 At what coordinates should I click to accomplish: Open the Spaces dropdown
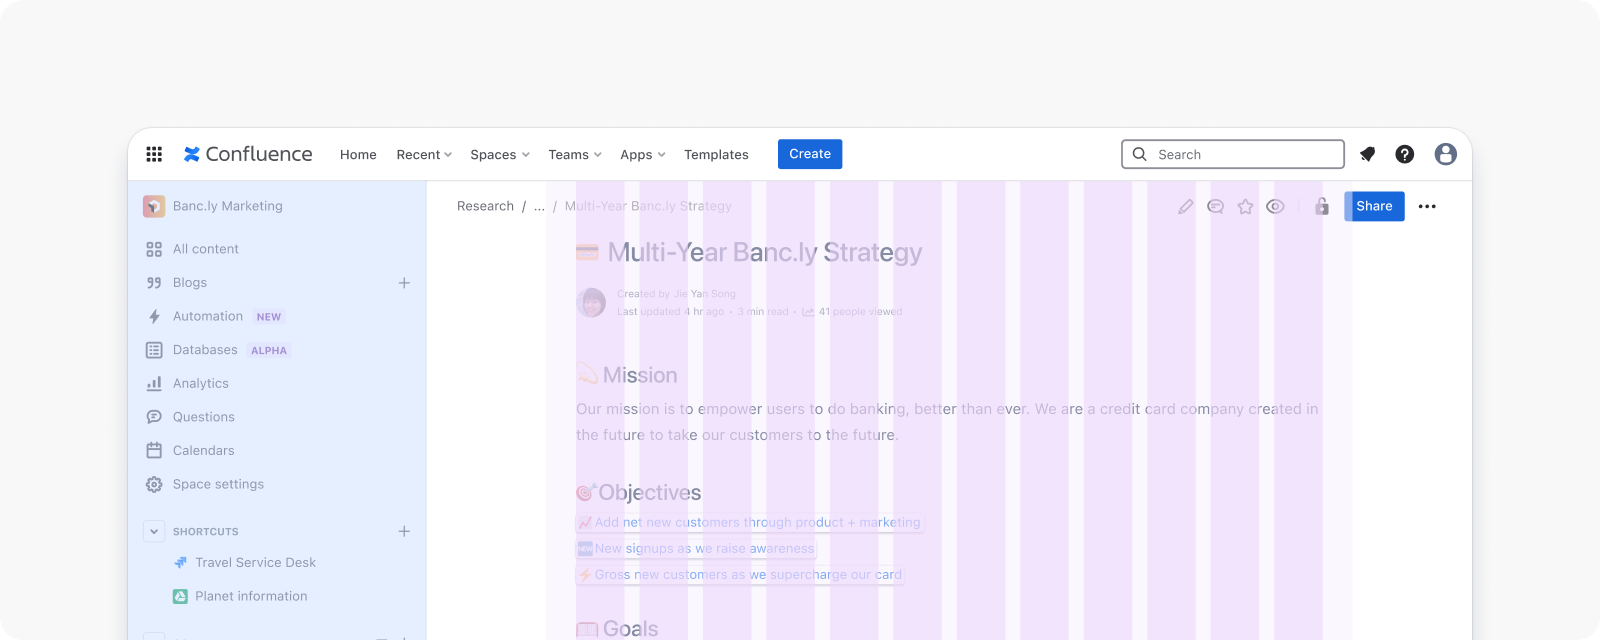point(499,155)
